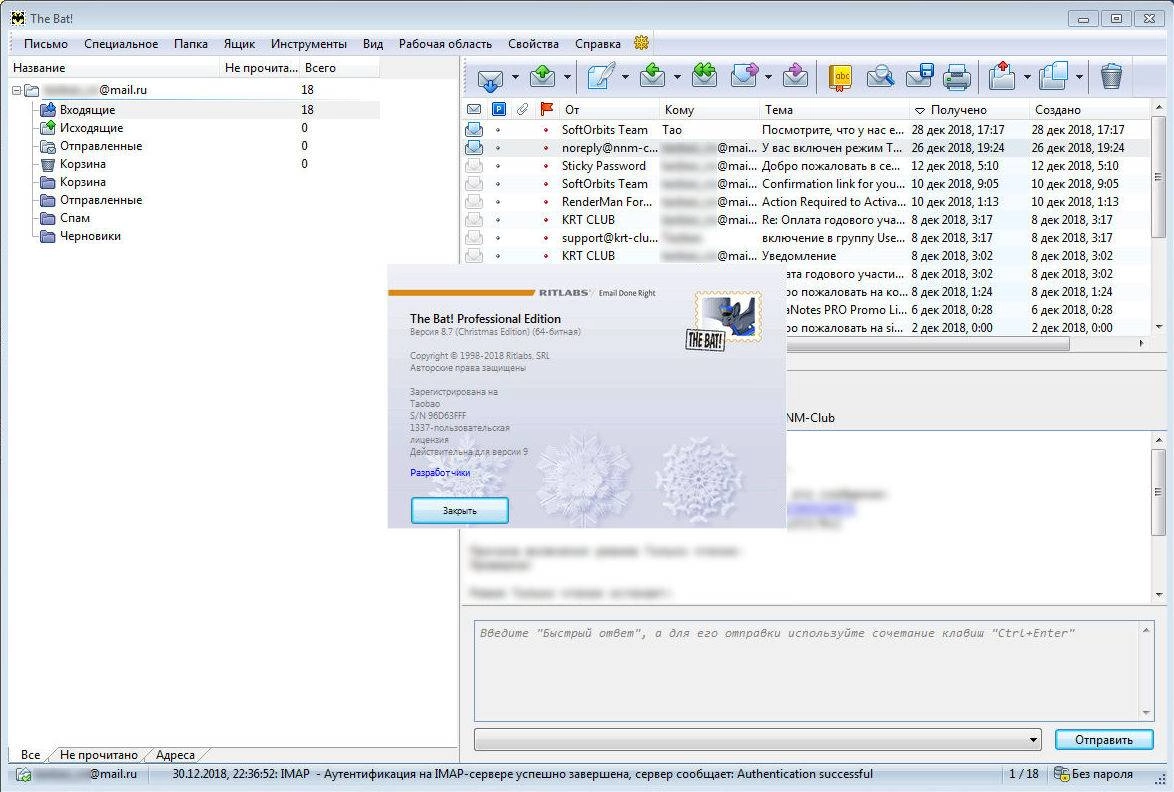Viewport: 1174px width, 792px height.
Task: Click The Bat! stamp logo in About dialog
Action: tap(725, 322)
